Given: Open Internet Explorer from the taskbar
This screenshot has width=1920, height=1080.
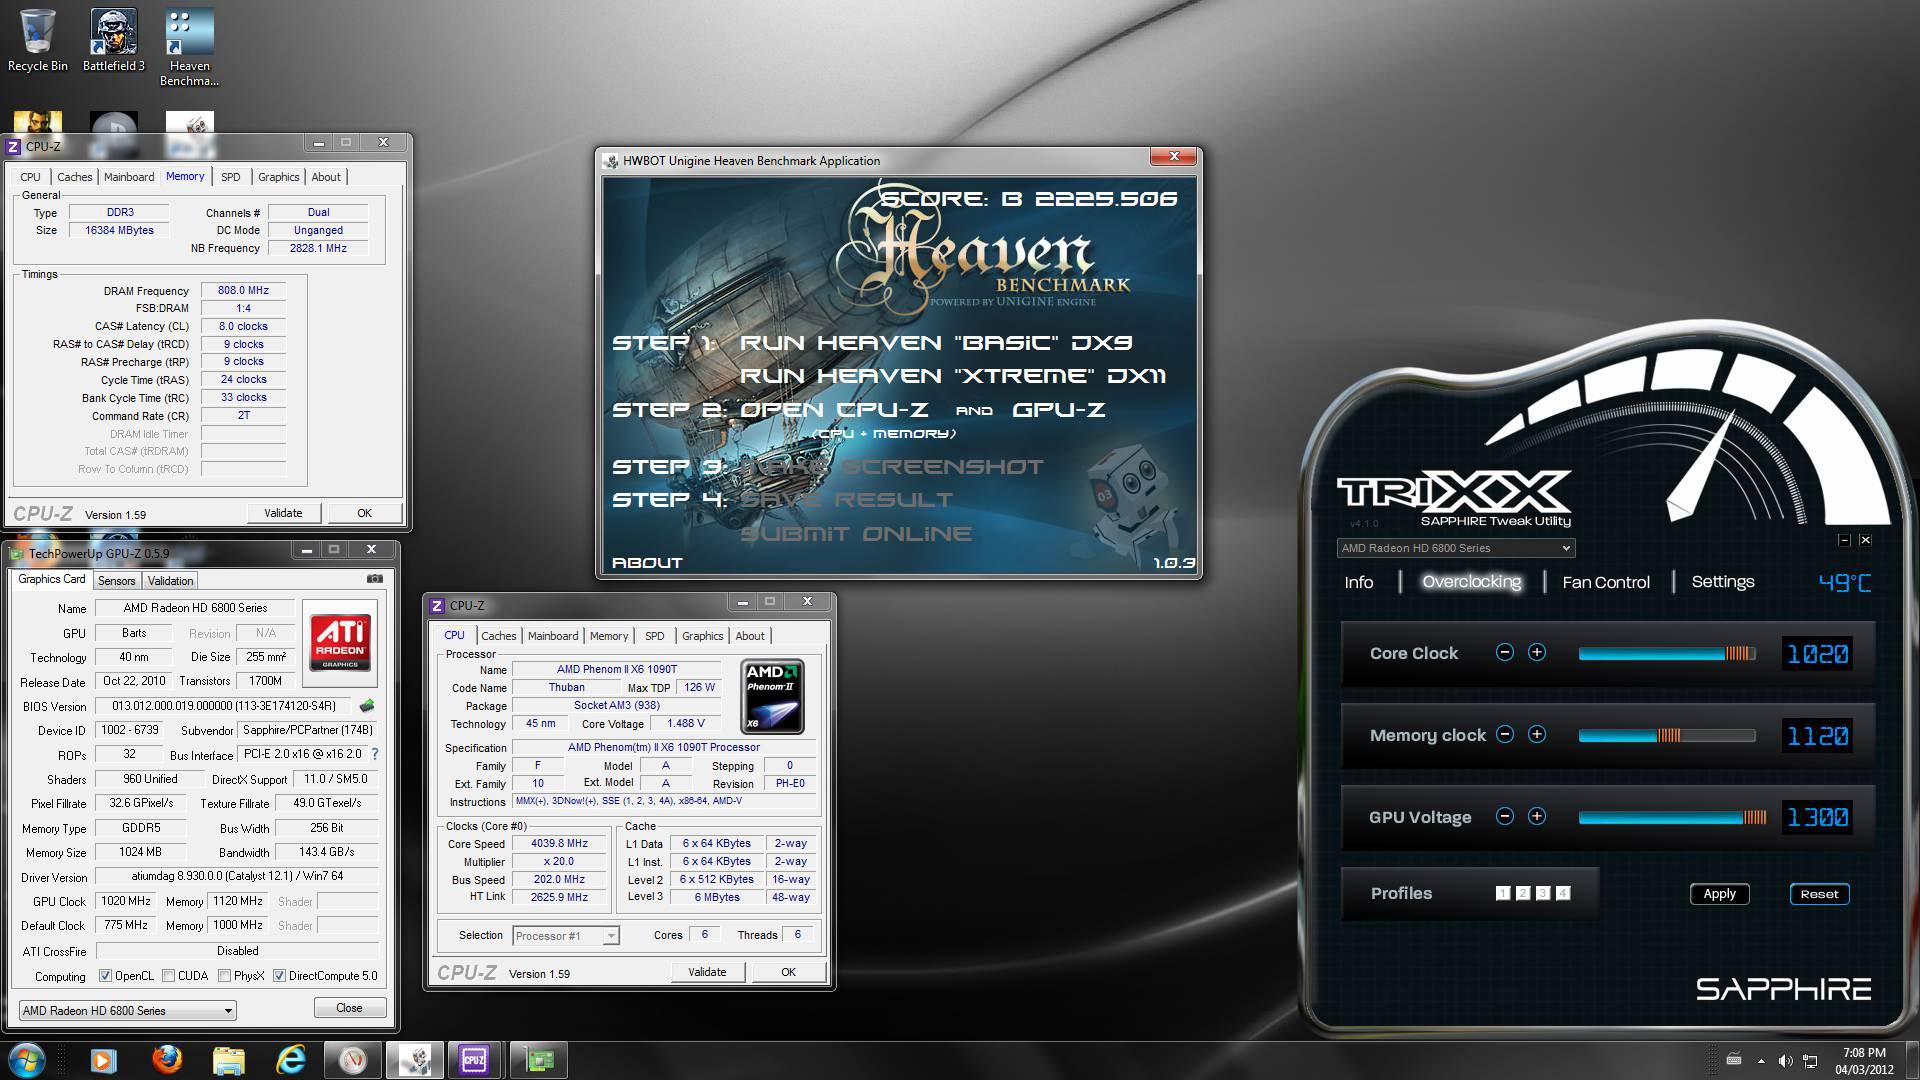Looking at the screenshot, I should [x=291, y=1060].
